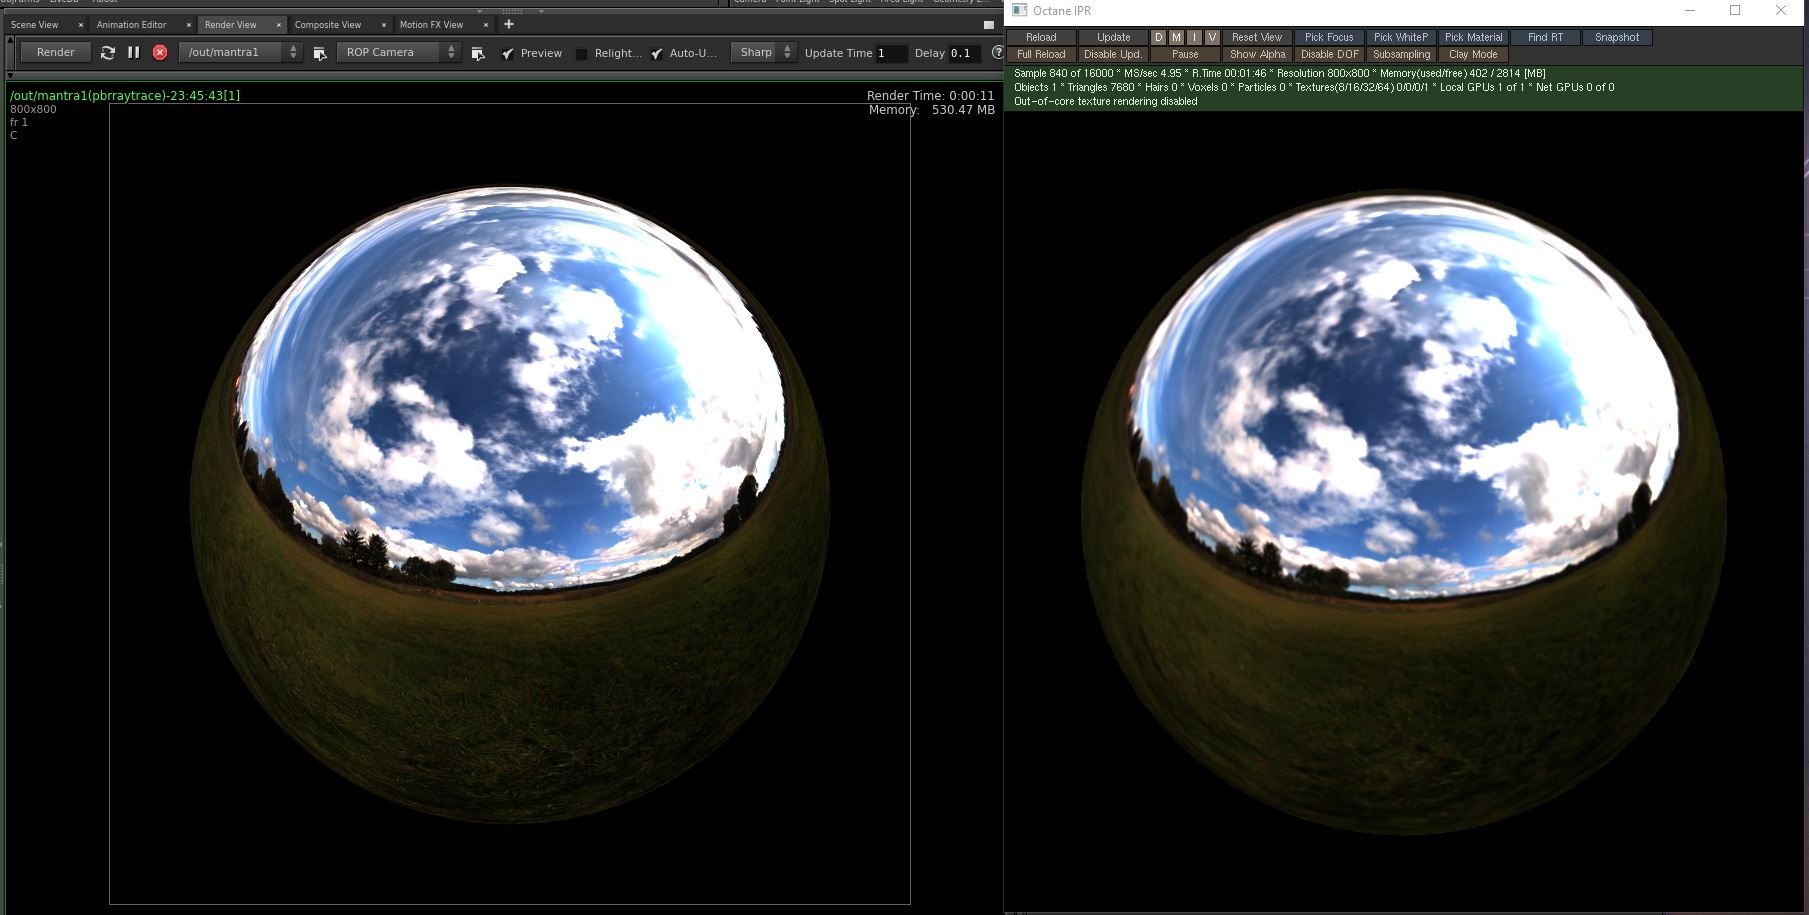The width and height of the screenshot is (1809, 915).
Task: Close the Octane IPR window
Action: 1781,11
